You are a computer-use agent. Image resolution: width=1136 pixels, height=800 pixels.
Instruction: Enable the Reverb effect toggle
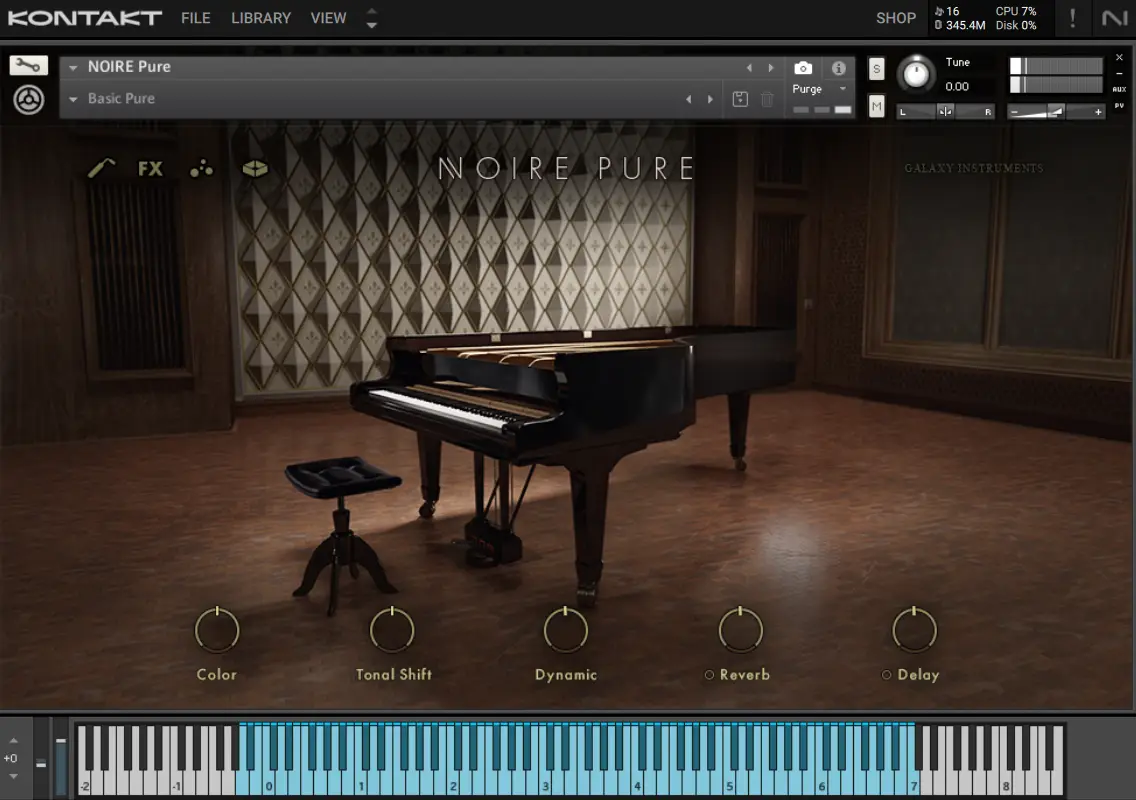tap(709, 675)
